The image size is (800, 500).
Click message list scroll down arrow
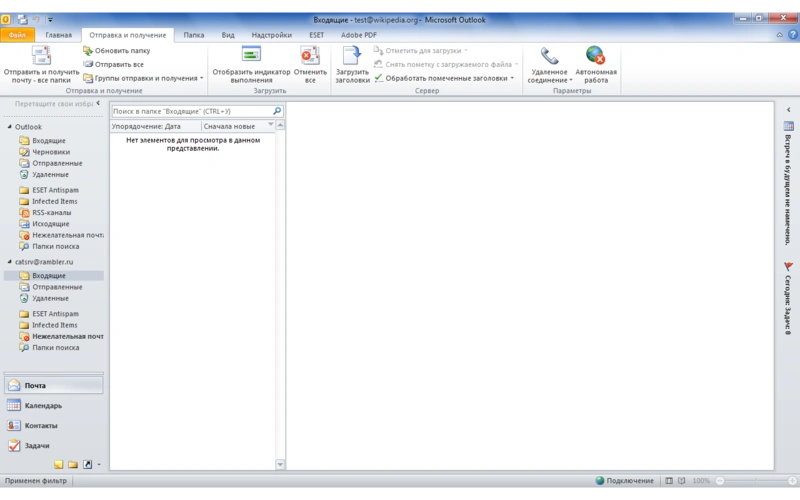[280, 464]
